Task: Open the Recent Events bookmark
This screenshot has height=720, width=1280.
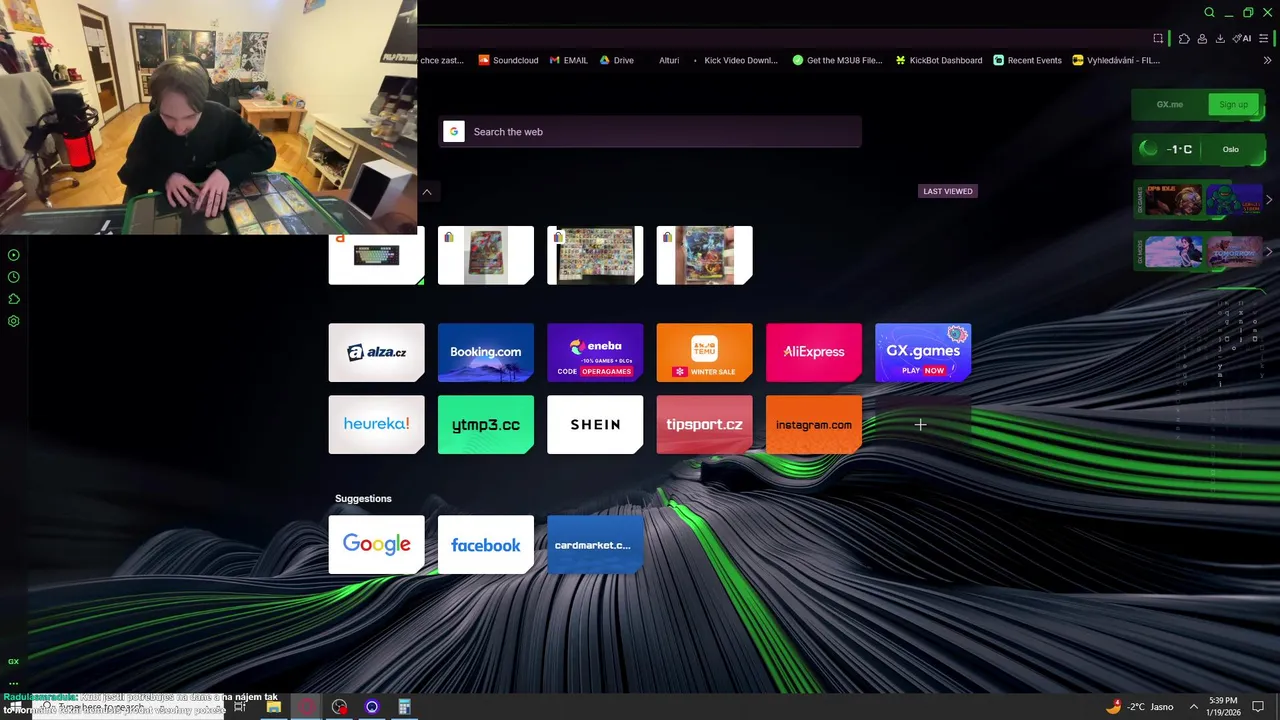Action: pyautogui.click(x=1028, y=60)
